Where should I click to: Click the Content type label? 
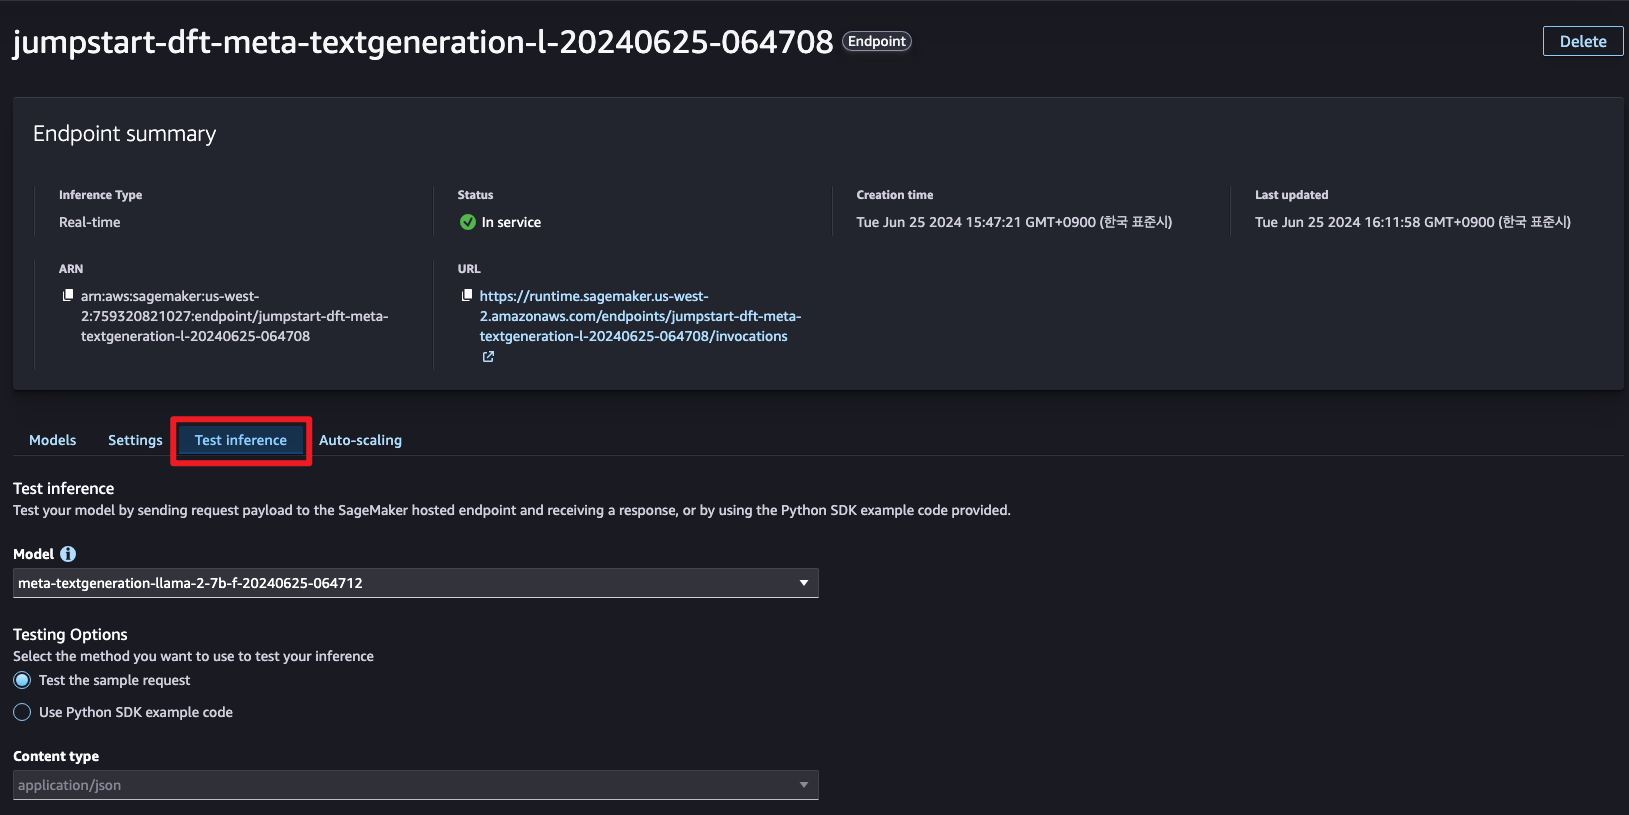tap(56, 756)
